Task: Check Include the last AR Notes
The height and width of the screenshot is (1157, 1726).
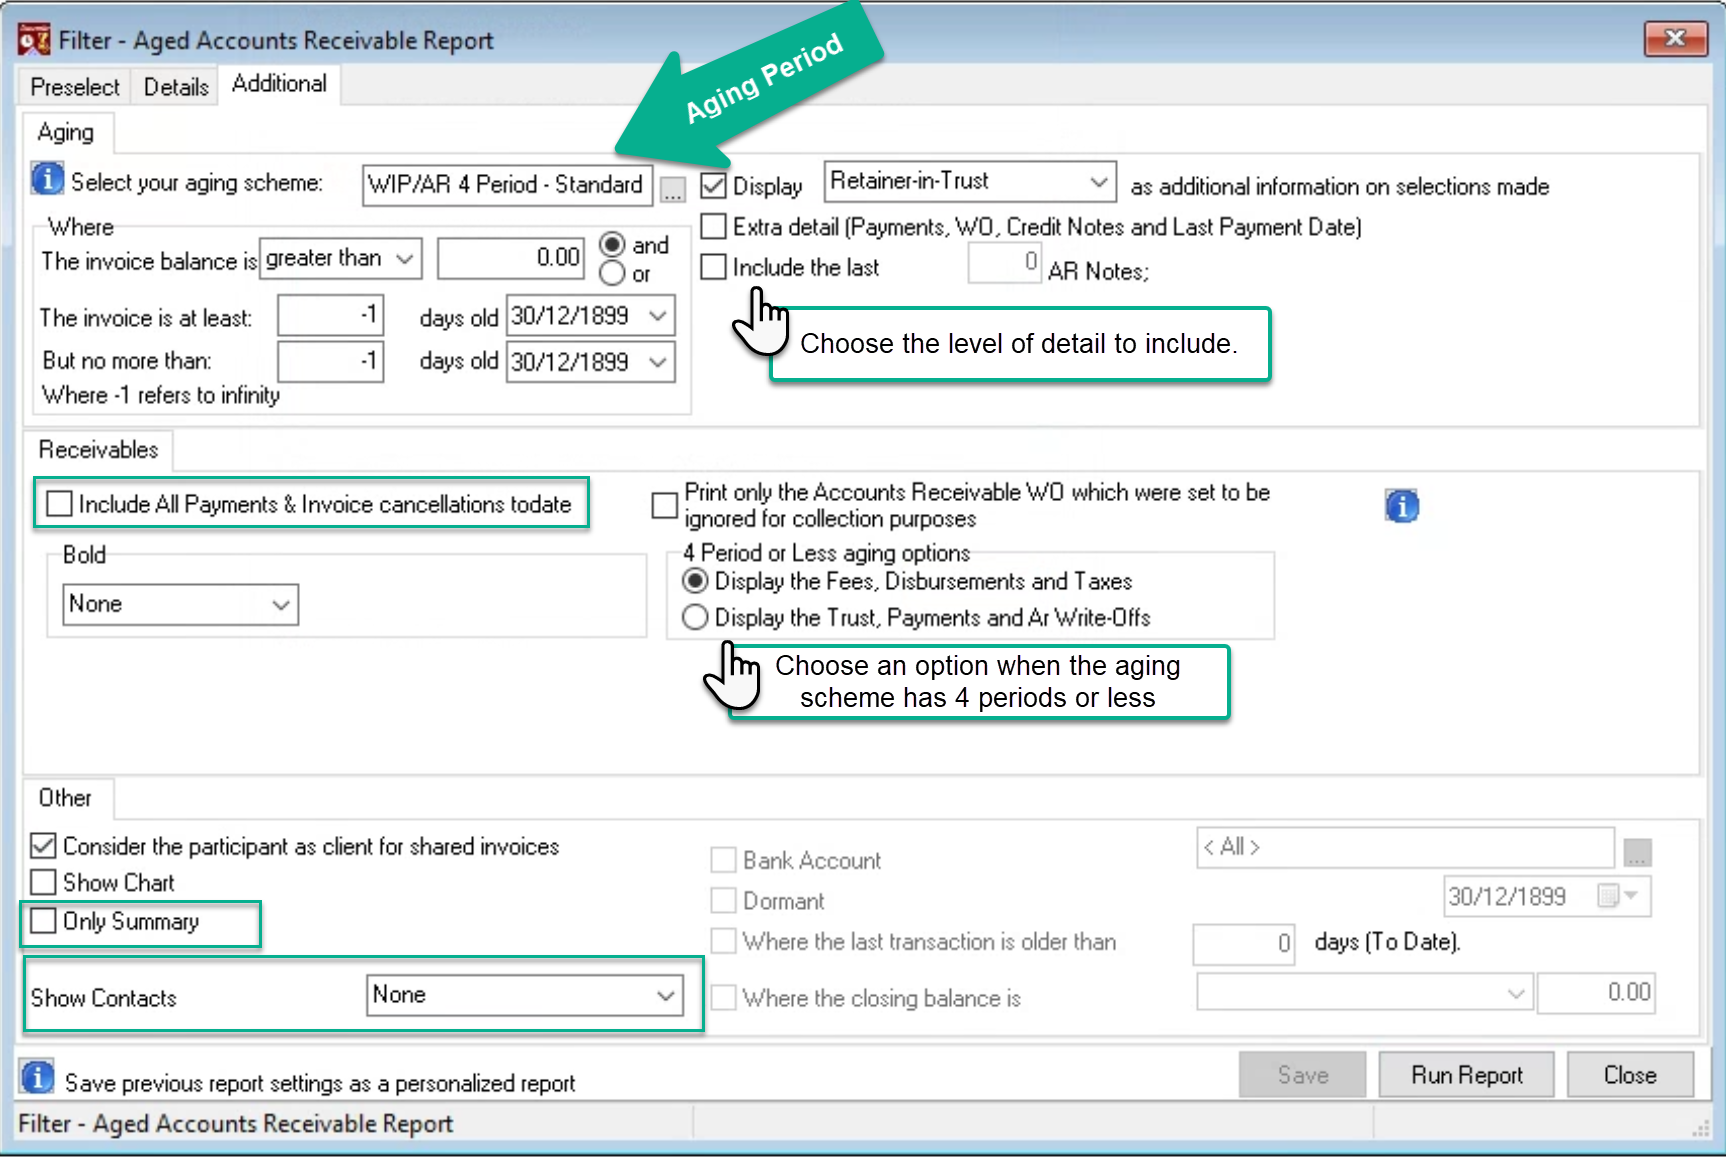Action: [713, 267]
